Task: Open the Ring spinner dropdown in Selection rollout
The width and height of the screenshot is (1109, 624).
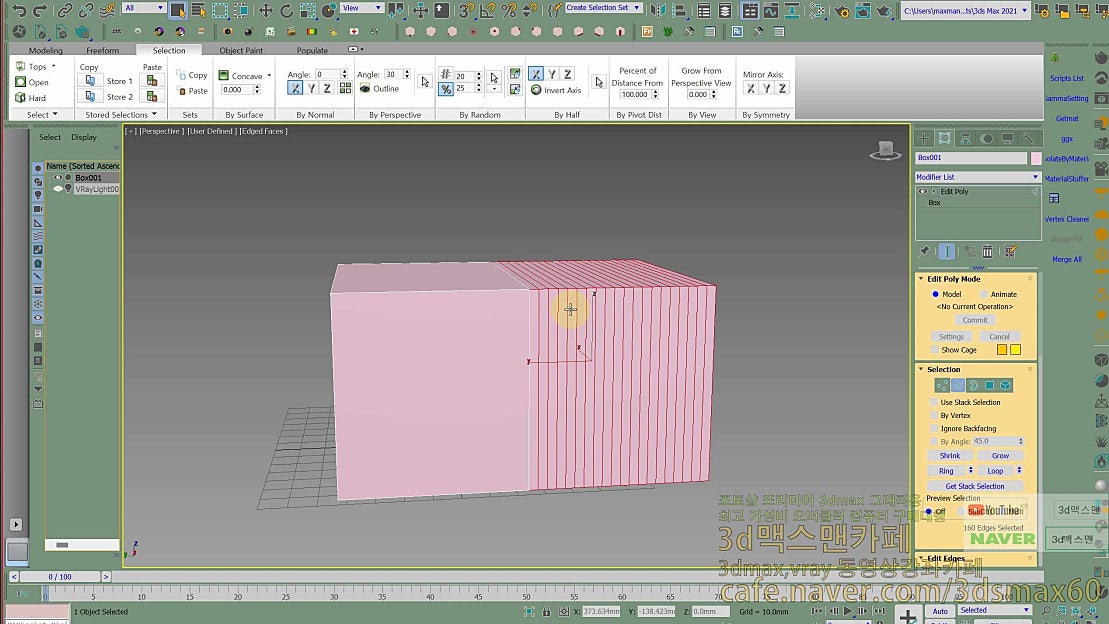Action: tap(971, 471)
